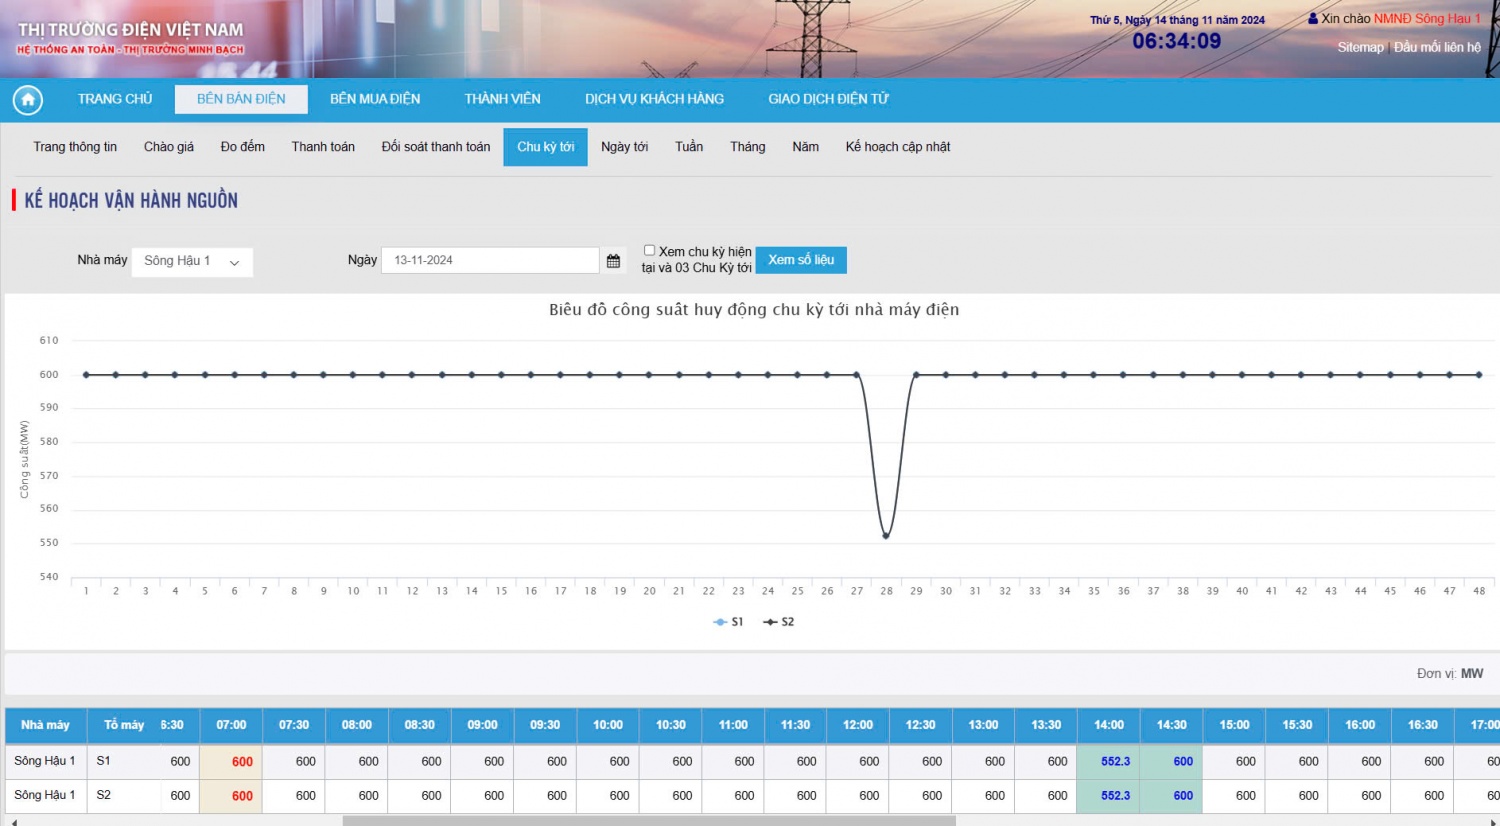
Task: Toggle the S2 series legend marker
Action: tap(770, 622)
